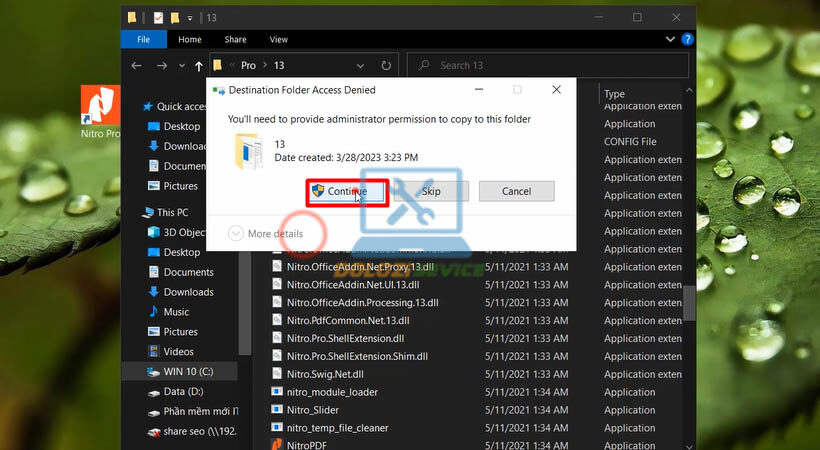Open address bar history dropdown
The width and height of the screenshot is (820, 450).
(x=360, y=66)
